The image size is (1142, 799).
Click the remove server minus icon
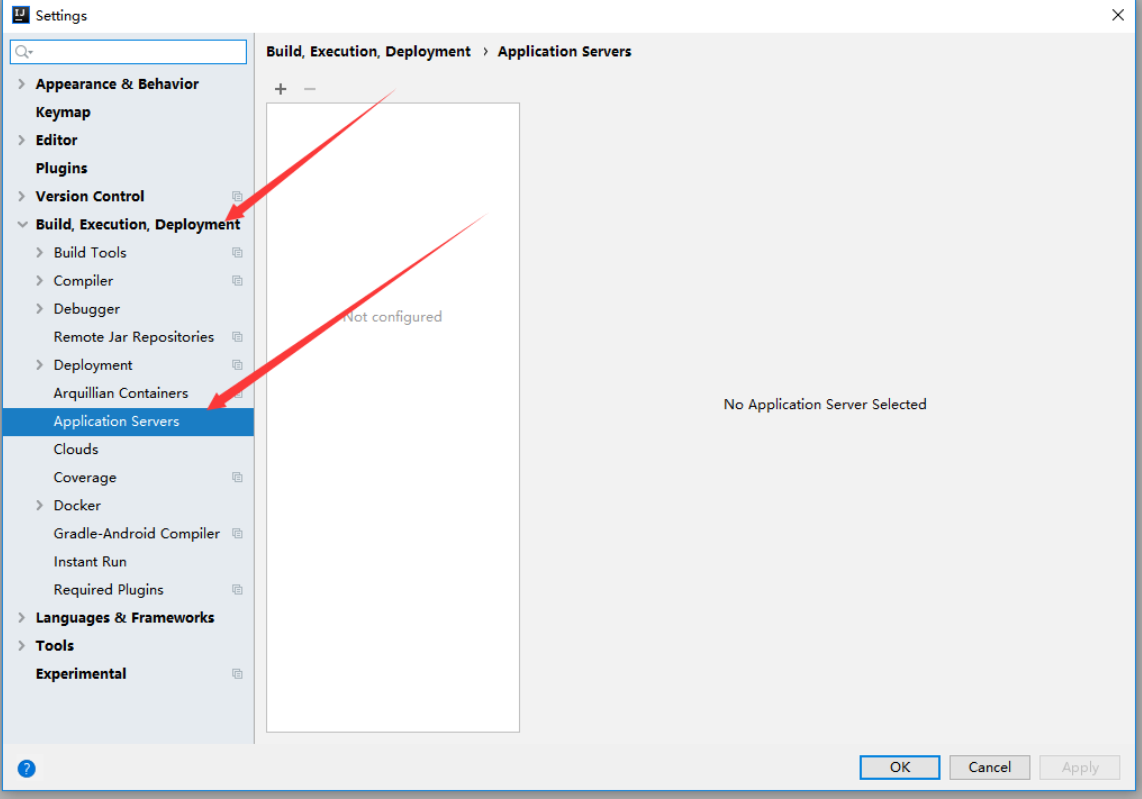(310, 89)
